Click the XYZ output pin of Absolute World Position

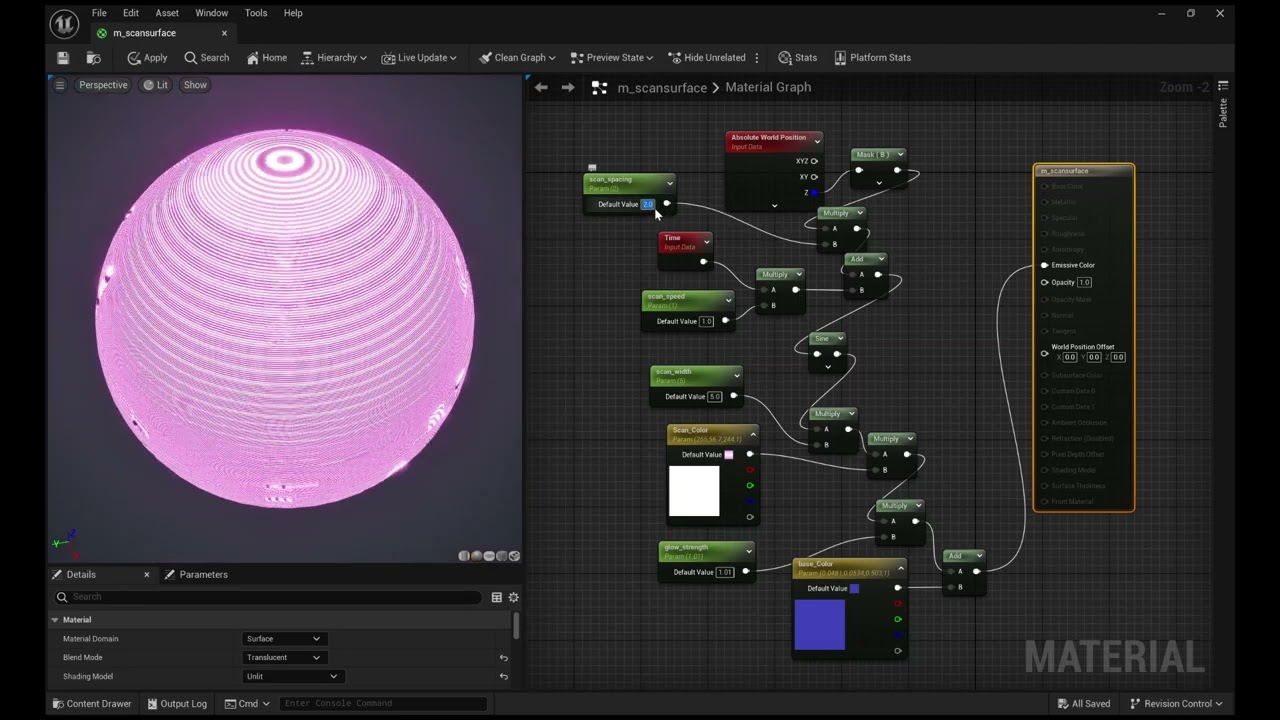point(814,161)
